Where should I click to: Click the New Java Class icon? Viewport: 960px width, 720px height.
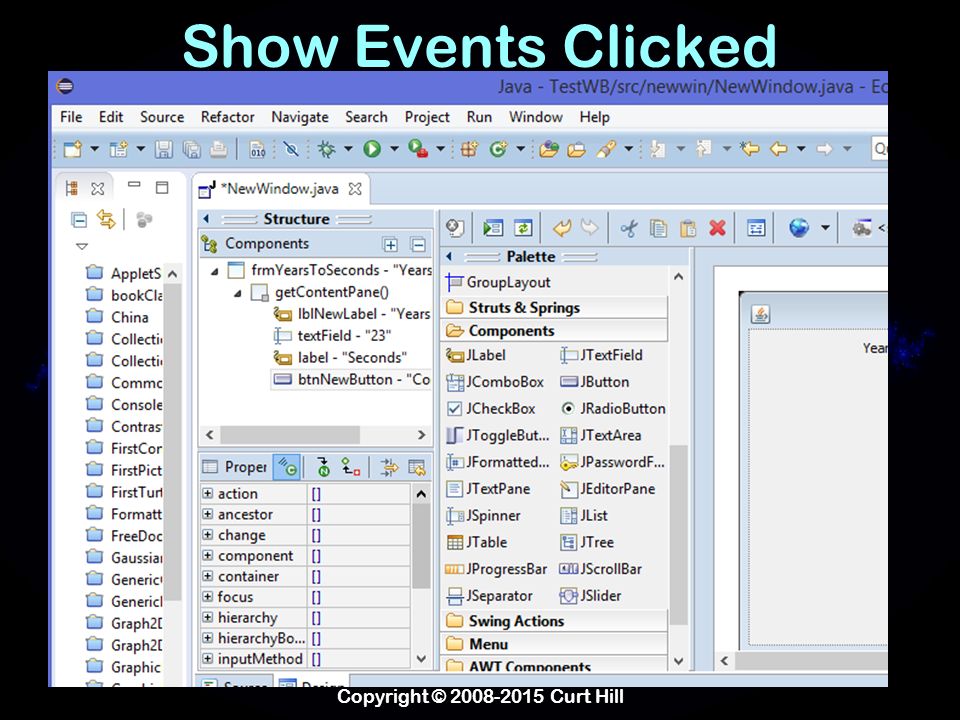[x=498, y=149]
